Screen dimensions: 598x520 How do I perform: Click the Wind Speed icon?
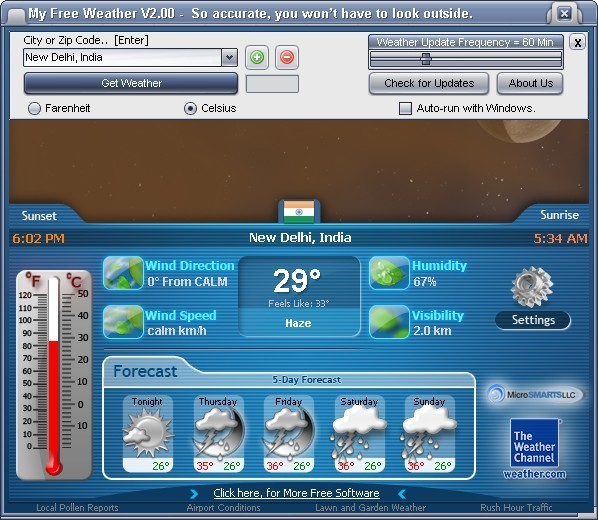pos(123,322)
